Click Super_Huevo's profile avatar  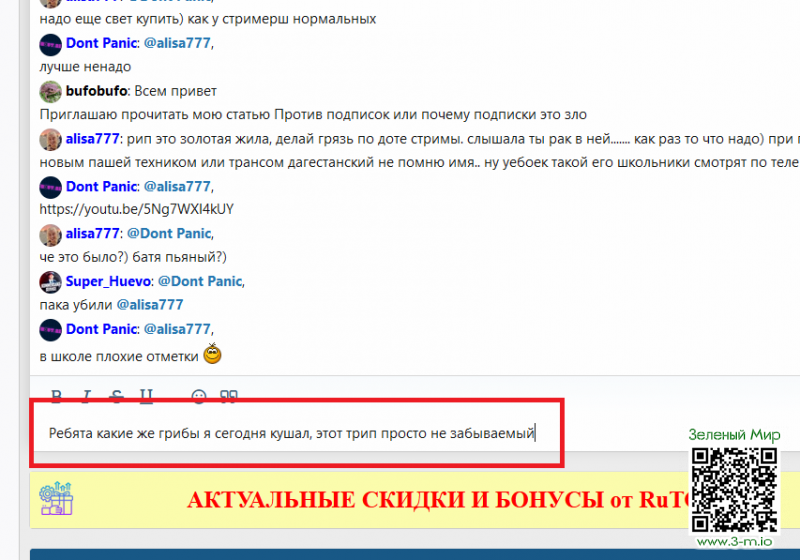coord(51,282)
